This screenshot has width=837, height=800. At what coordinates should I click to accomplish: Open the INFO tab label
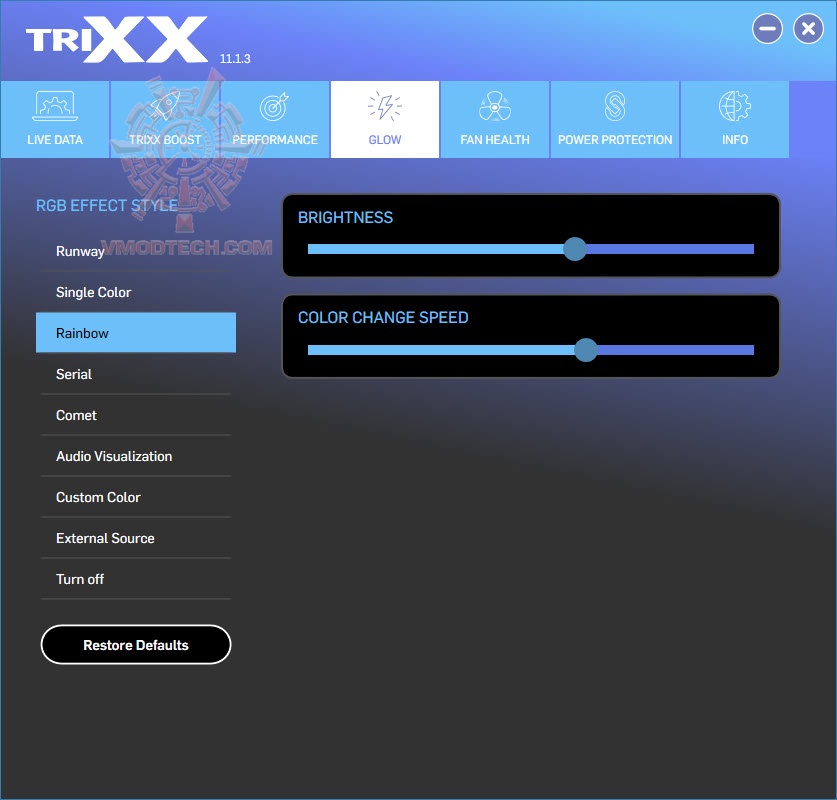click(735, 140)
